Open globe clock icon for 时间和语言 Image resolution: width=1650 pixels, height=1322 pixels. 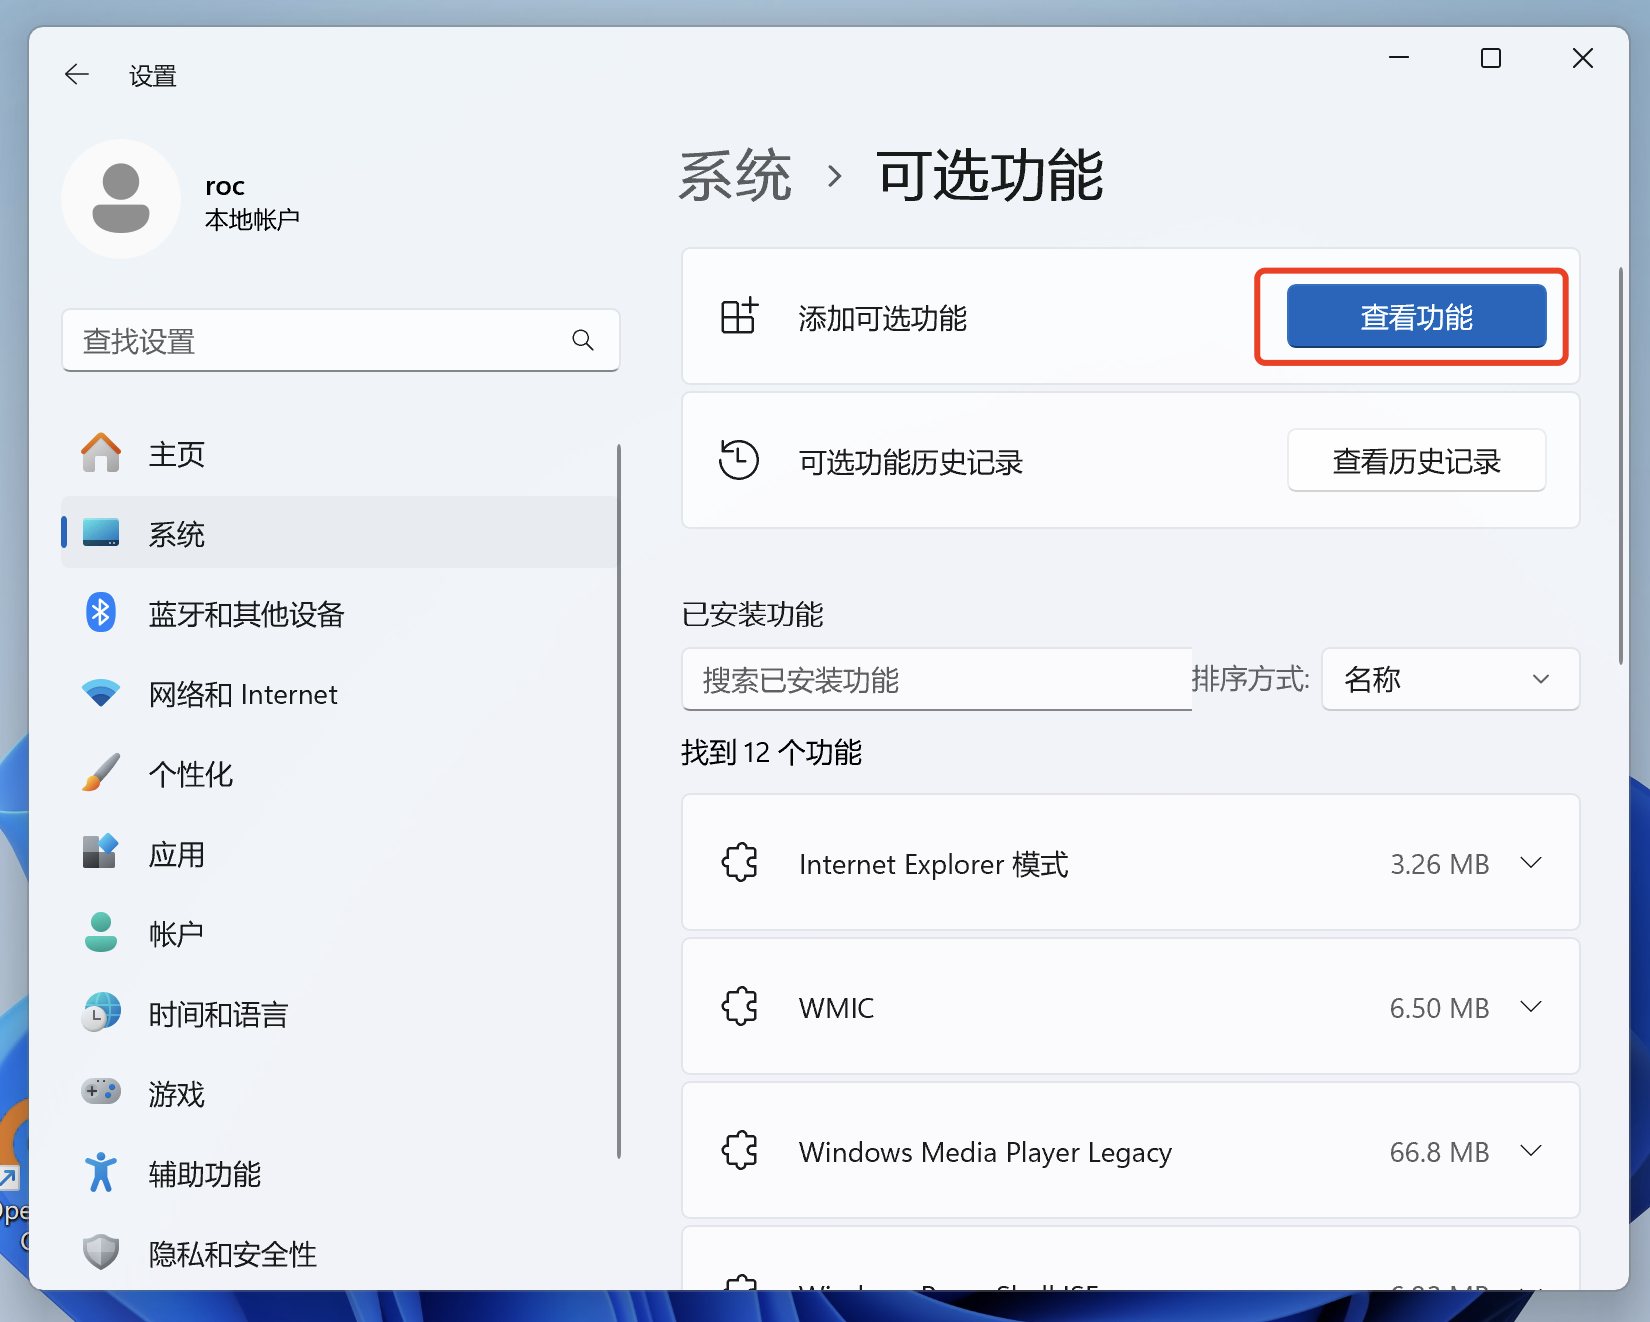(x=101, y=1013)
